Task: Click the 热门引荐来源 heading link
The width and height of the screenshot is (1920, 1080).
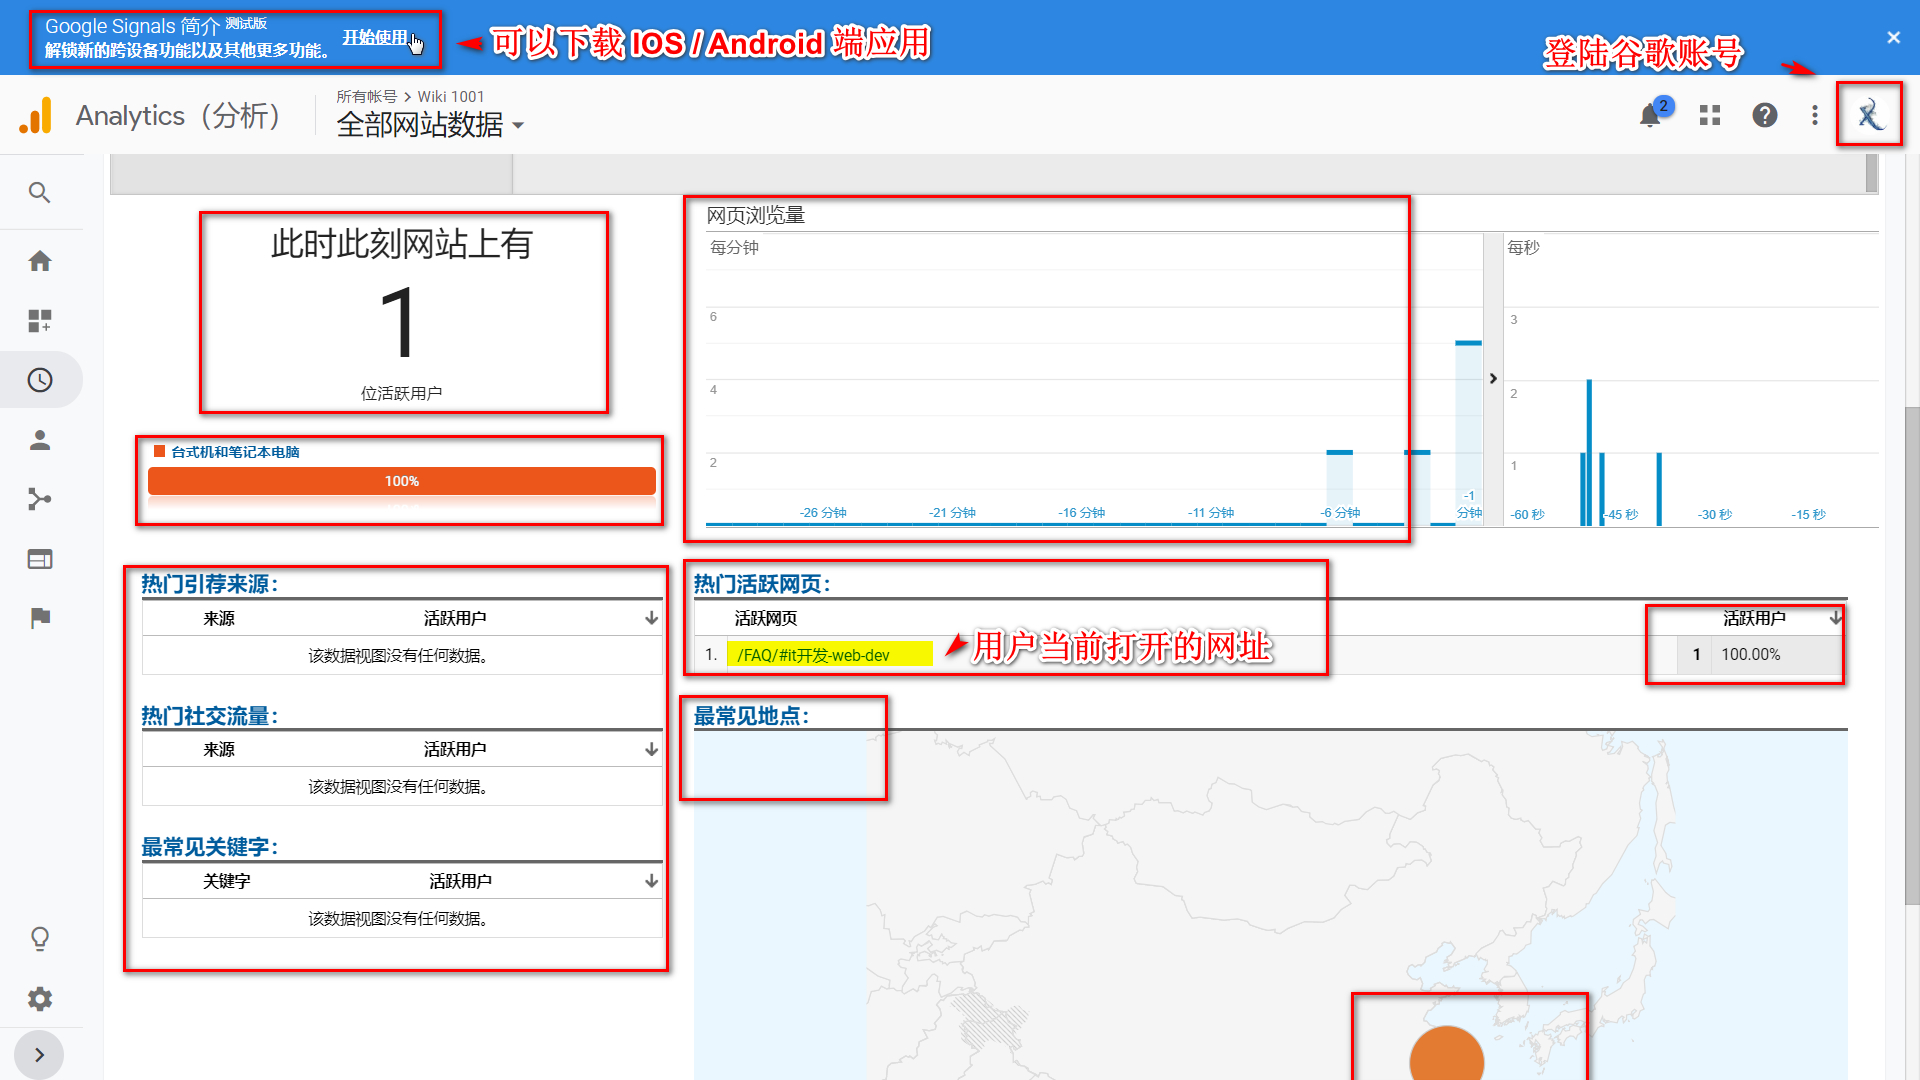Action: (x=210, y=584)
